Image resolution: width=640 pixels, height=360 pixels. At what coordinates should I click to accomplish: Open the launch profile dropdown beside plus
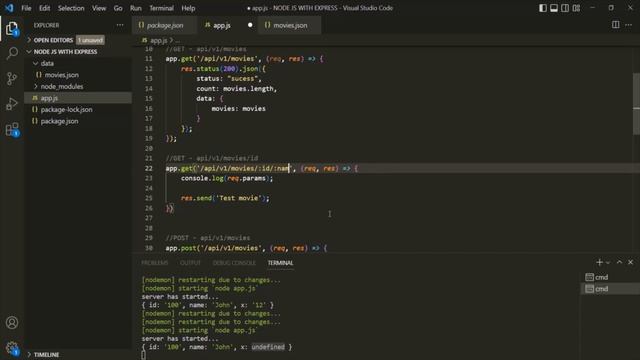[608, 262]
